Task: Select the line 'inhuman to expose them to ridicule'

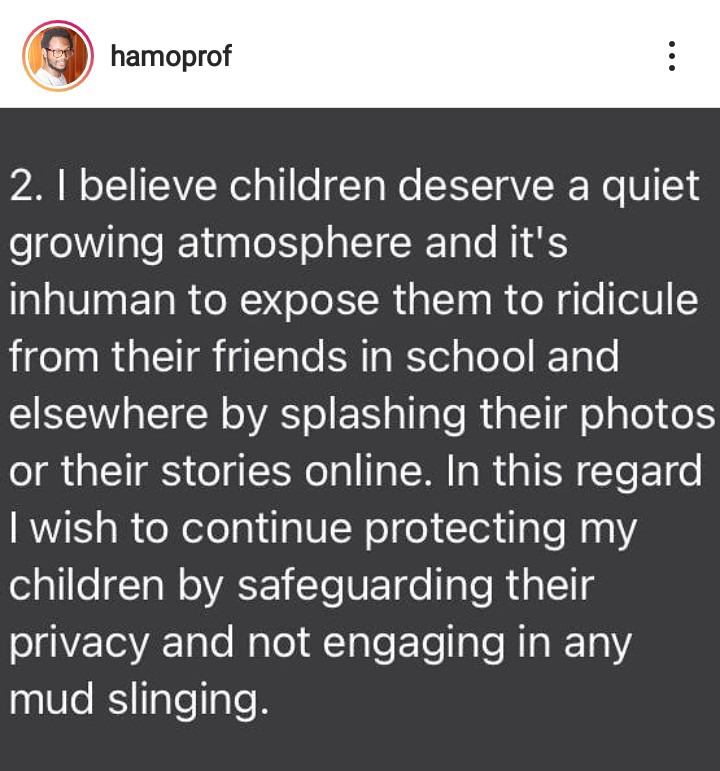Action: pos(354,300)
